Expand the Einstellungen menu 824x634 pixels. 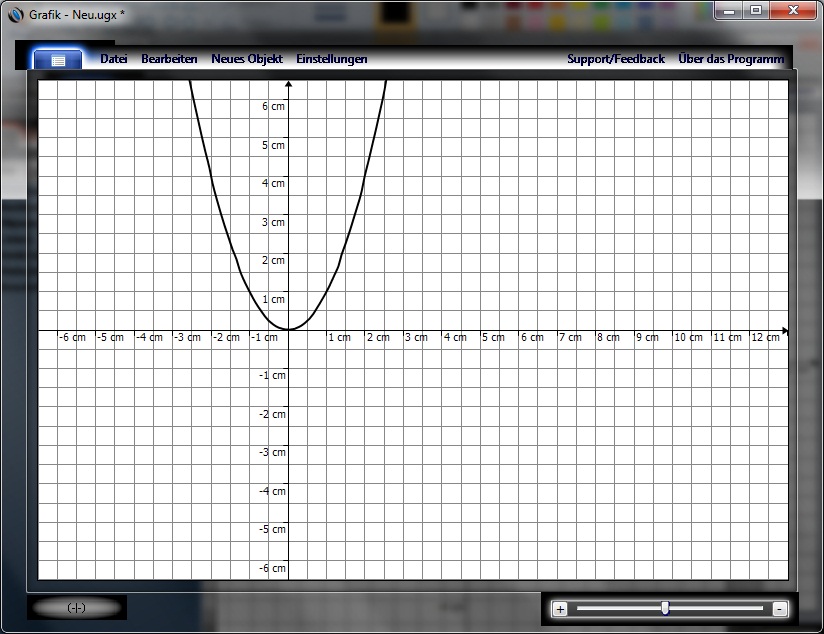[x=331, y=59]
